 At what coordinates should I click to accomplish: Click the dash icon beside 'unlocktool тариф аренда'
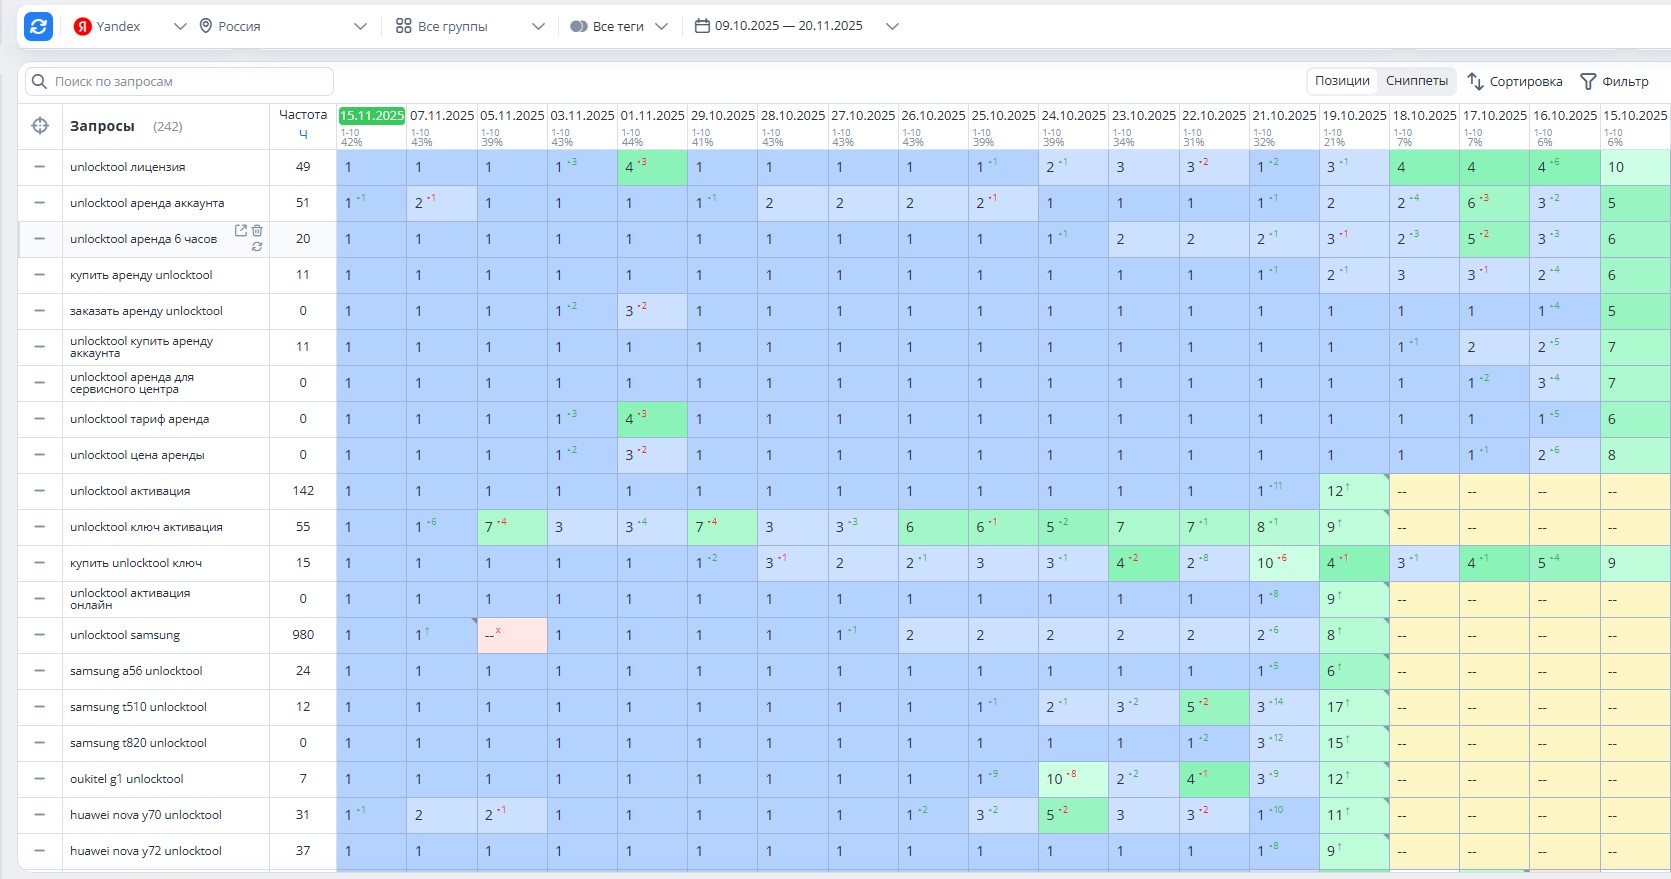click(40, 419)
